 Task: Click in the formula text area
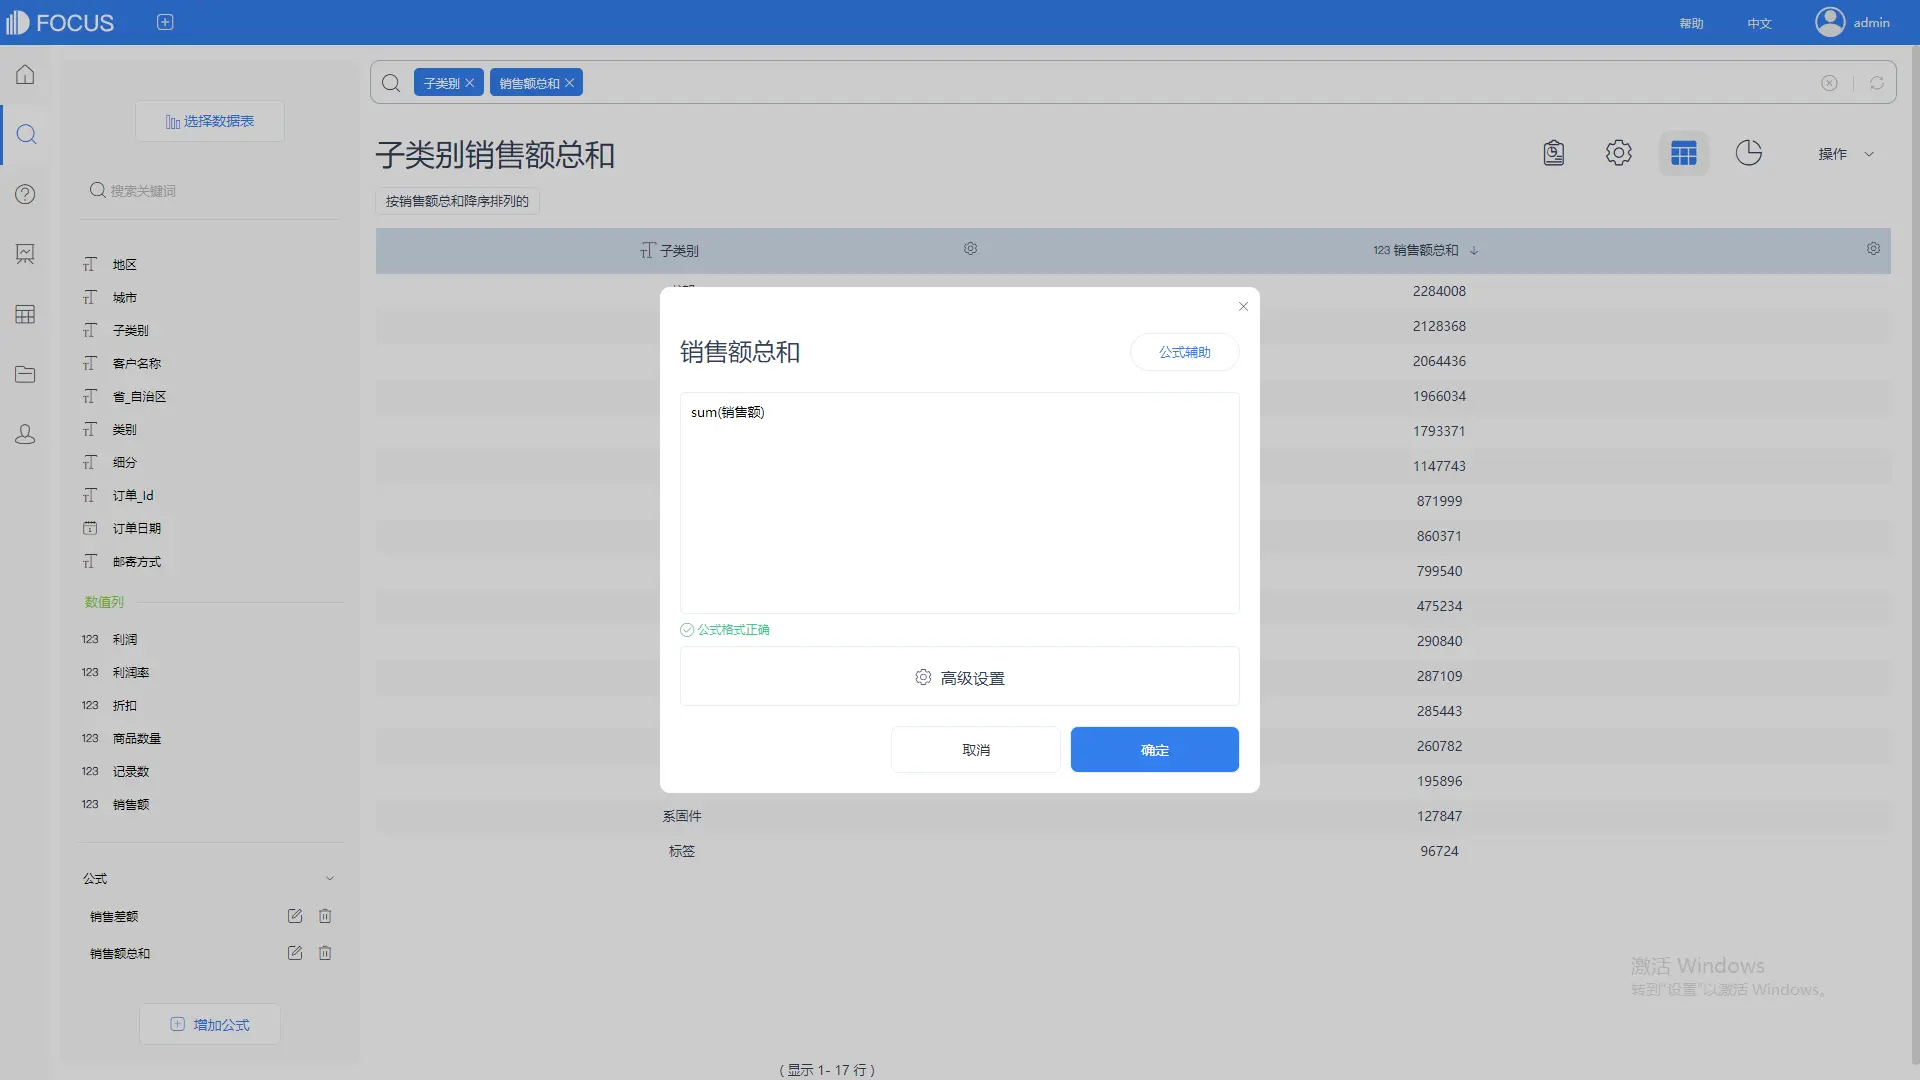959,503
